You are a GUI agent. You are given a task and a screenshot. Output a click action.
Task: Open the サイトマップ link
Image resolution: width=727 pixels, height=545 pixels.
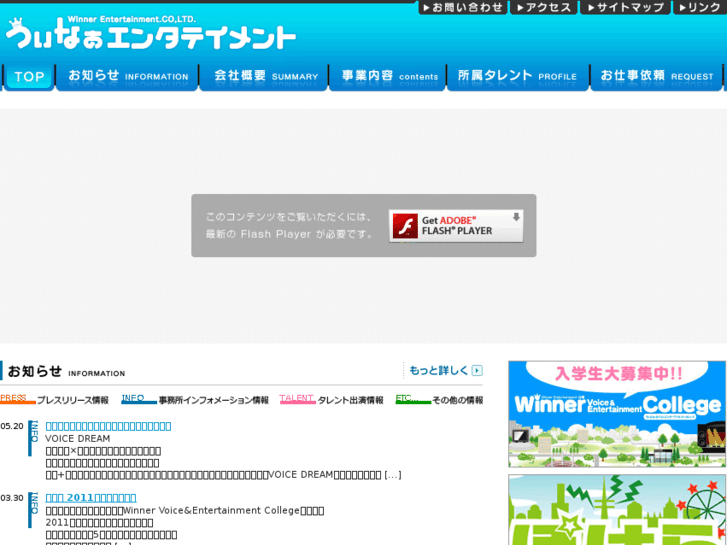coord(625,7)
